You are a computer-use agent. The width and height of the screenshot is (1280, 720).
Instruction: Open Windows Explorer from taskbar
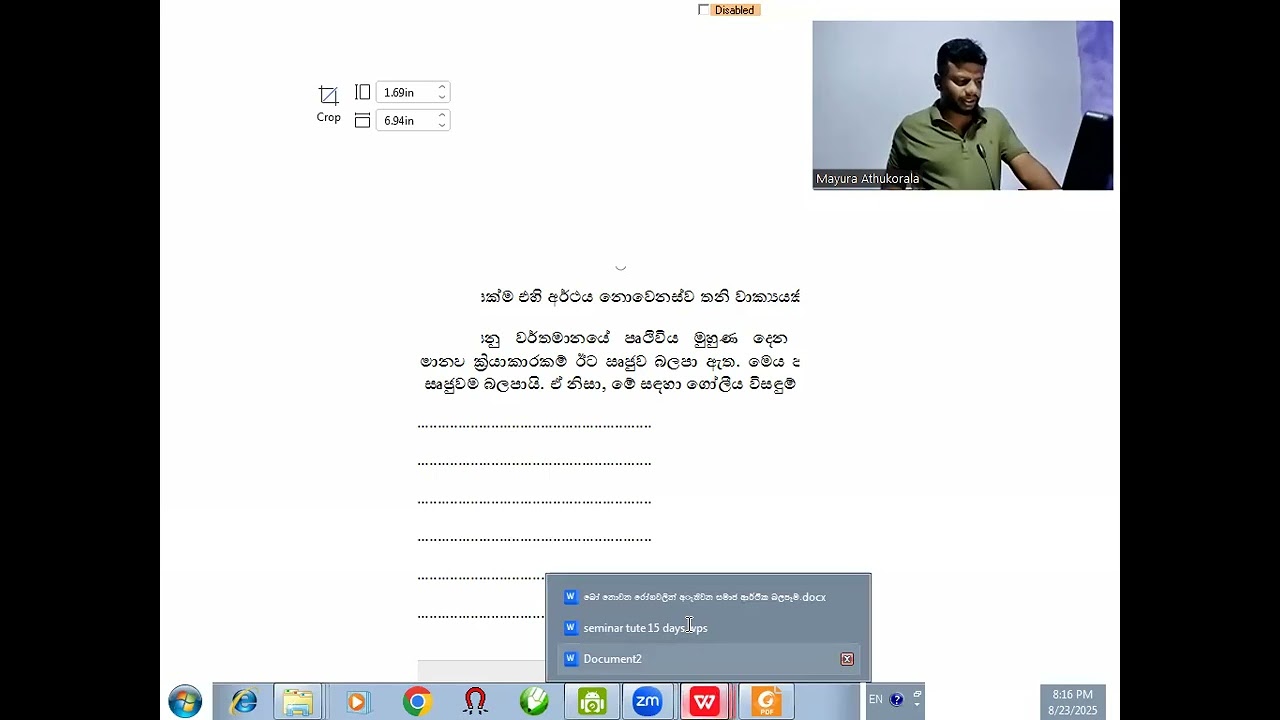click(x=297, y=702)
